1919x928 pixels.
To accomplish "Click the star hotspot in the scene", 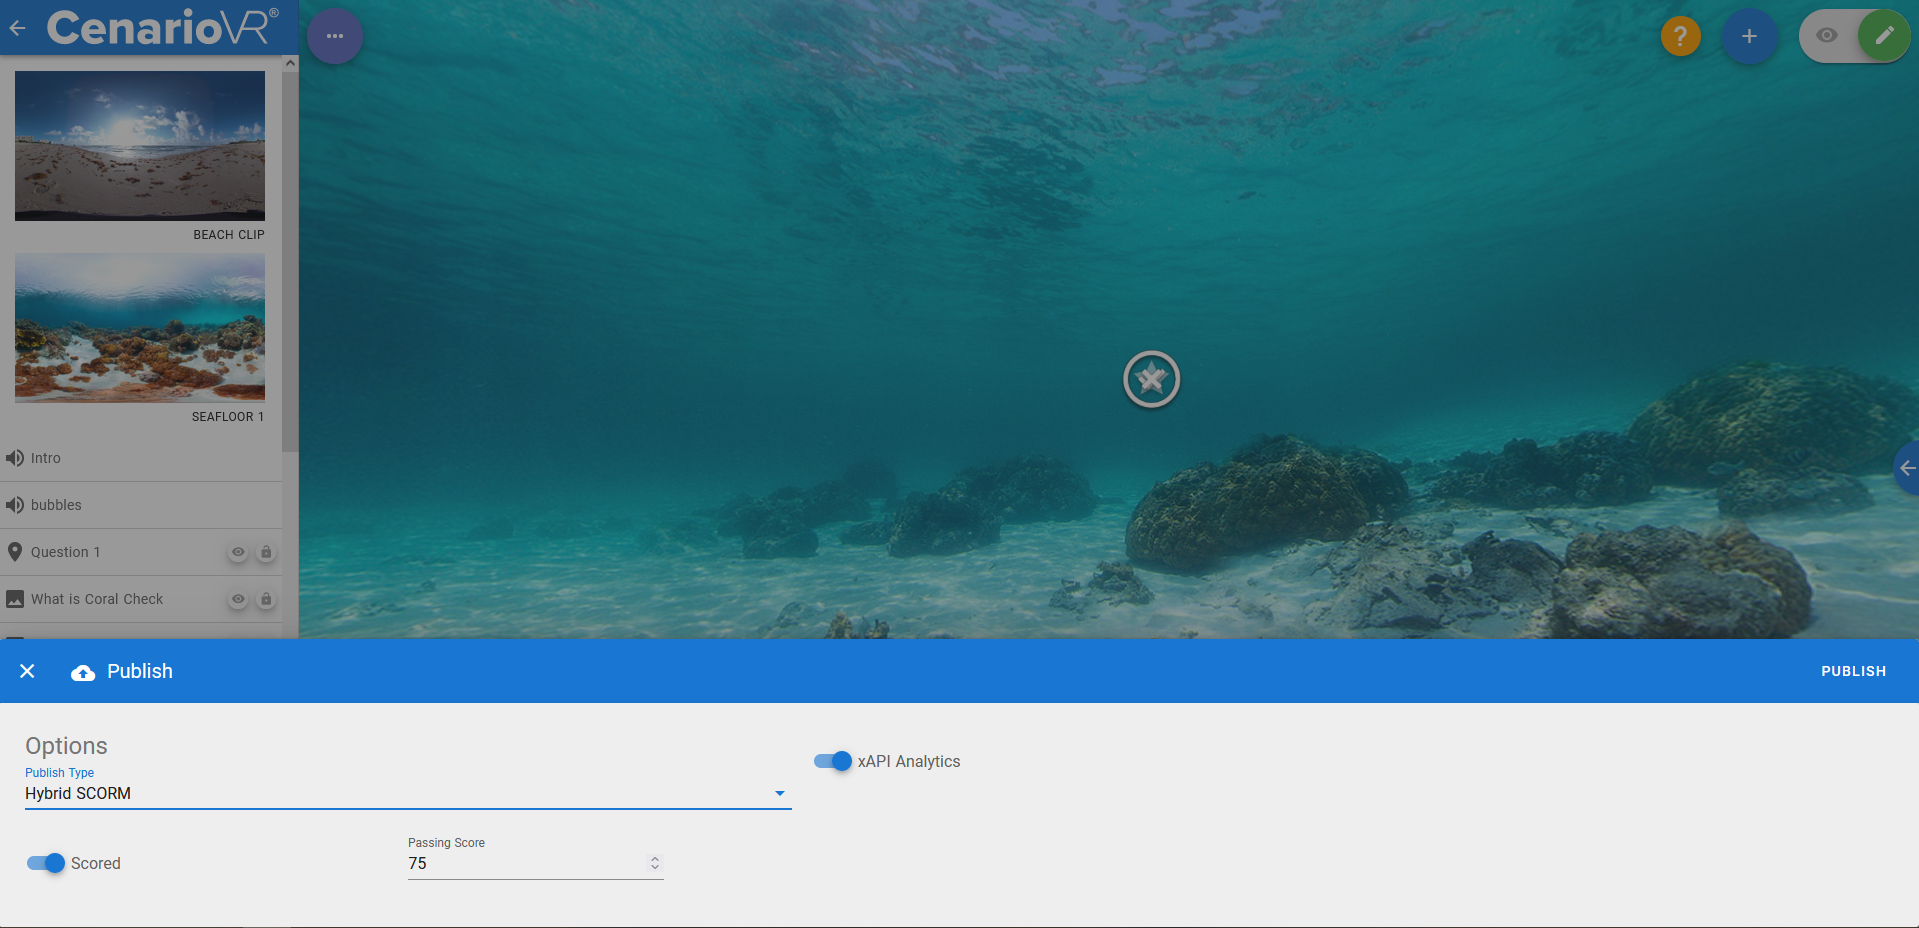I will [1151, 379].
